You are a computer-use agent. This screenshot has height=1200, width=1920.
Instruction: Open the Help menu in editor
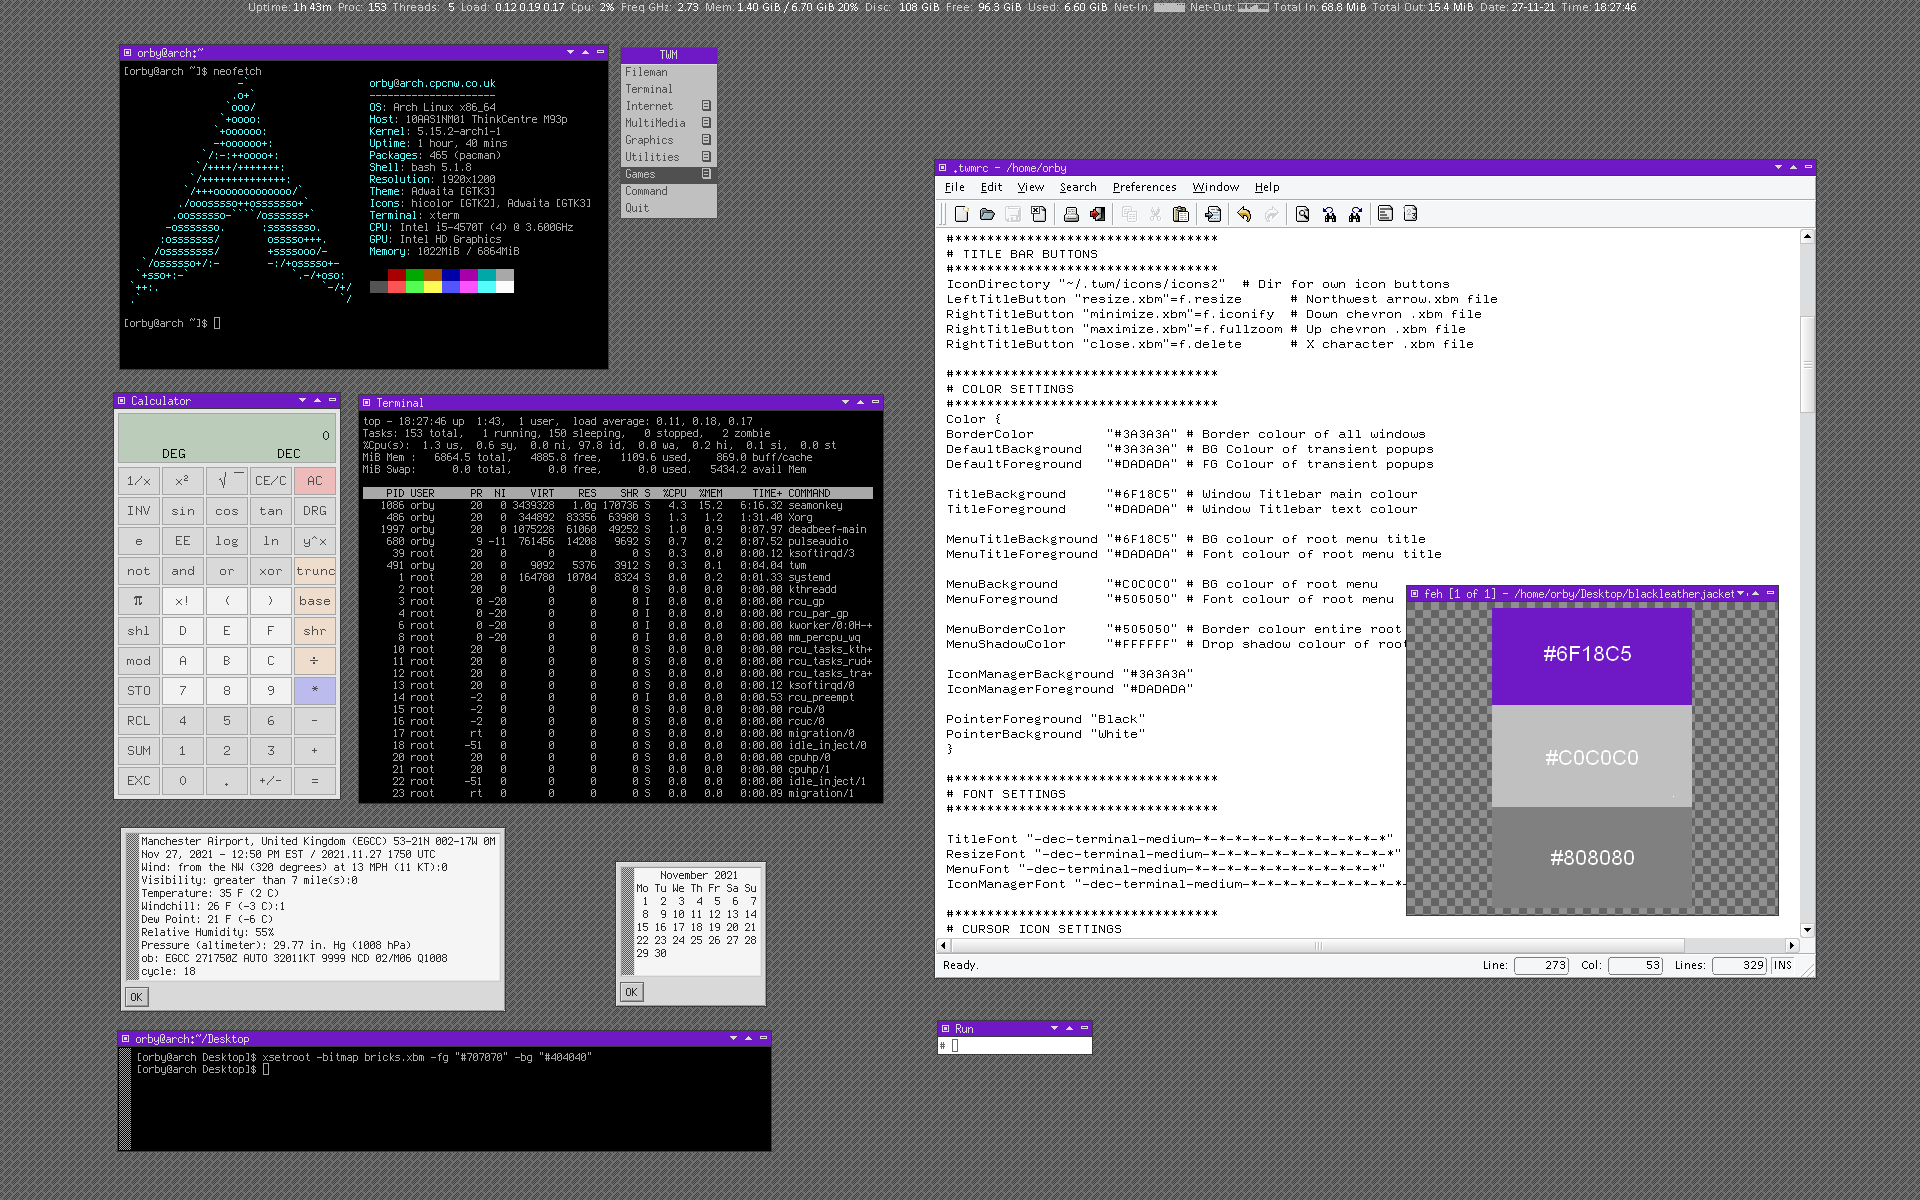pos(1267,187)
